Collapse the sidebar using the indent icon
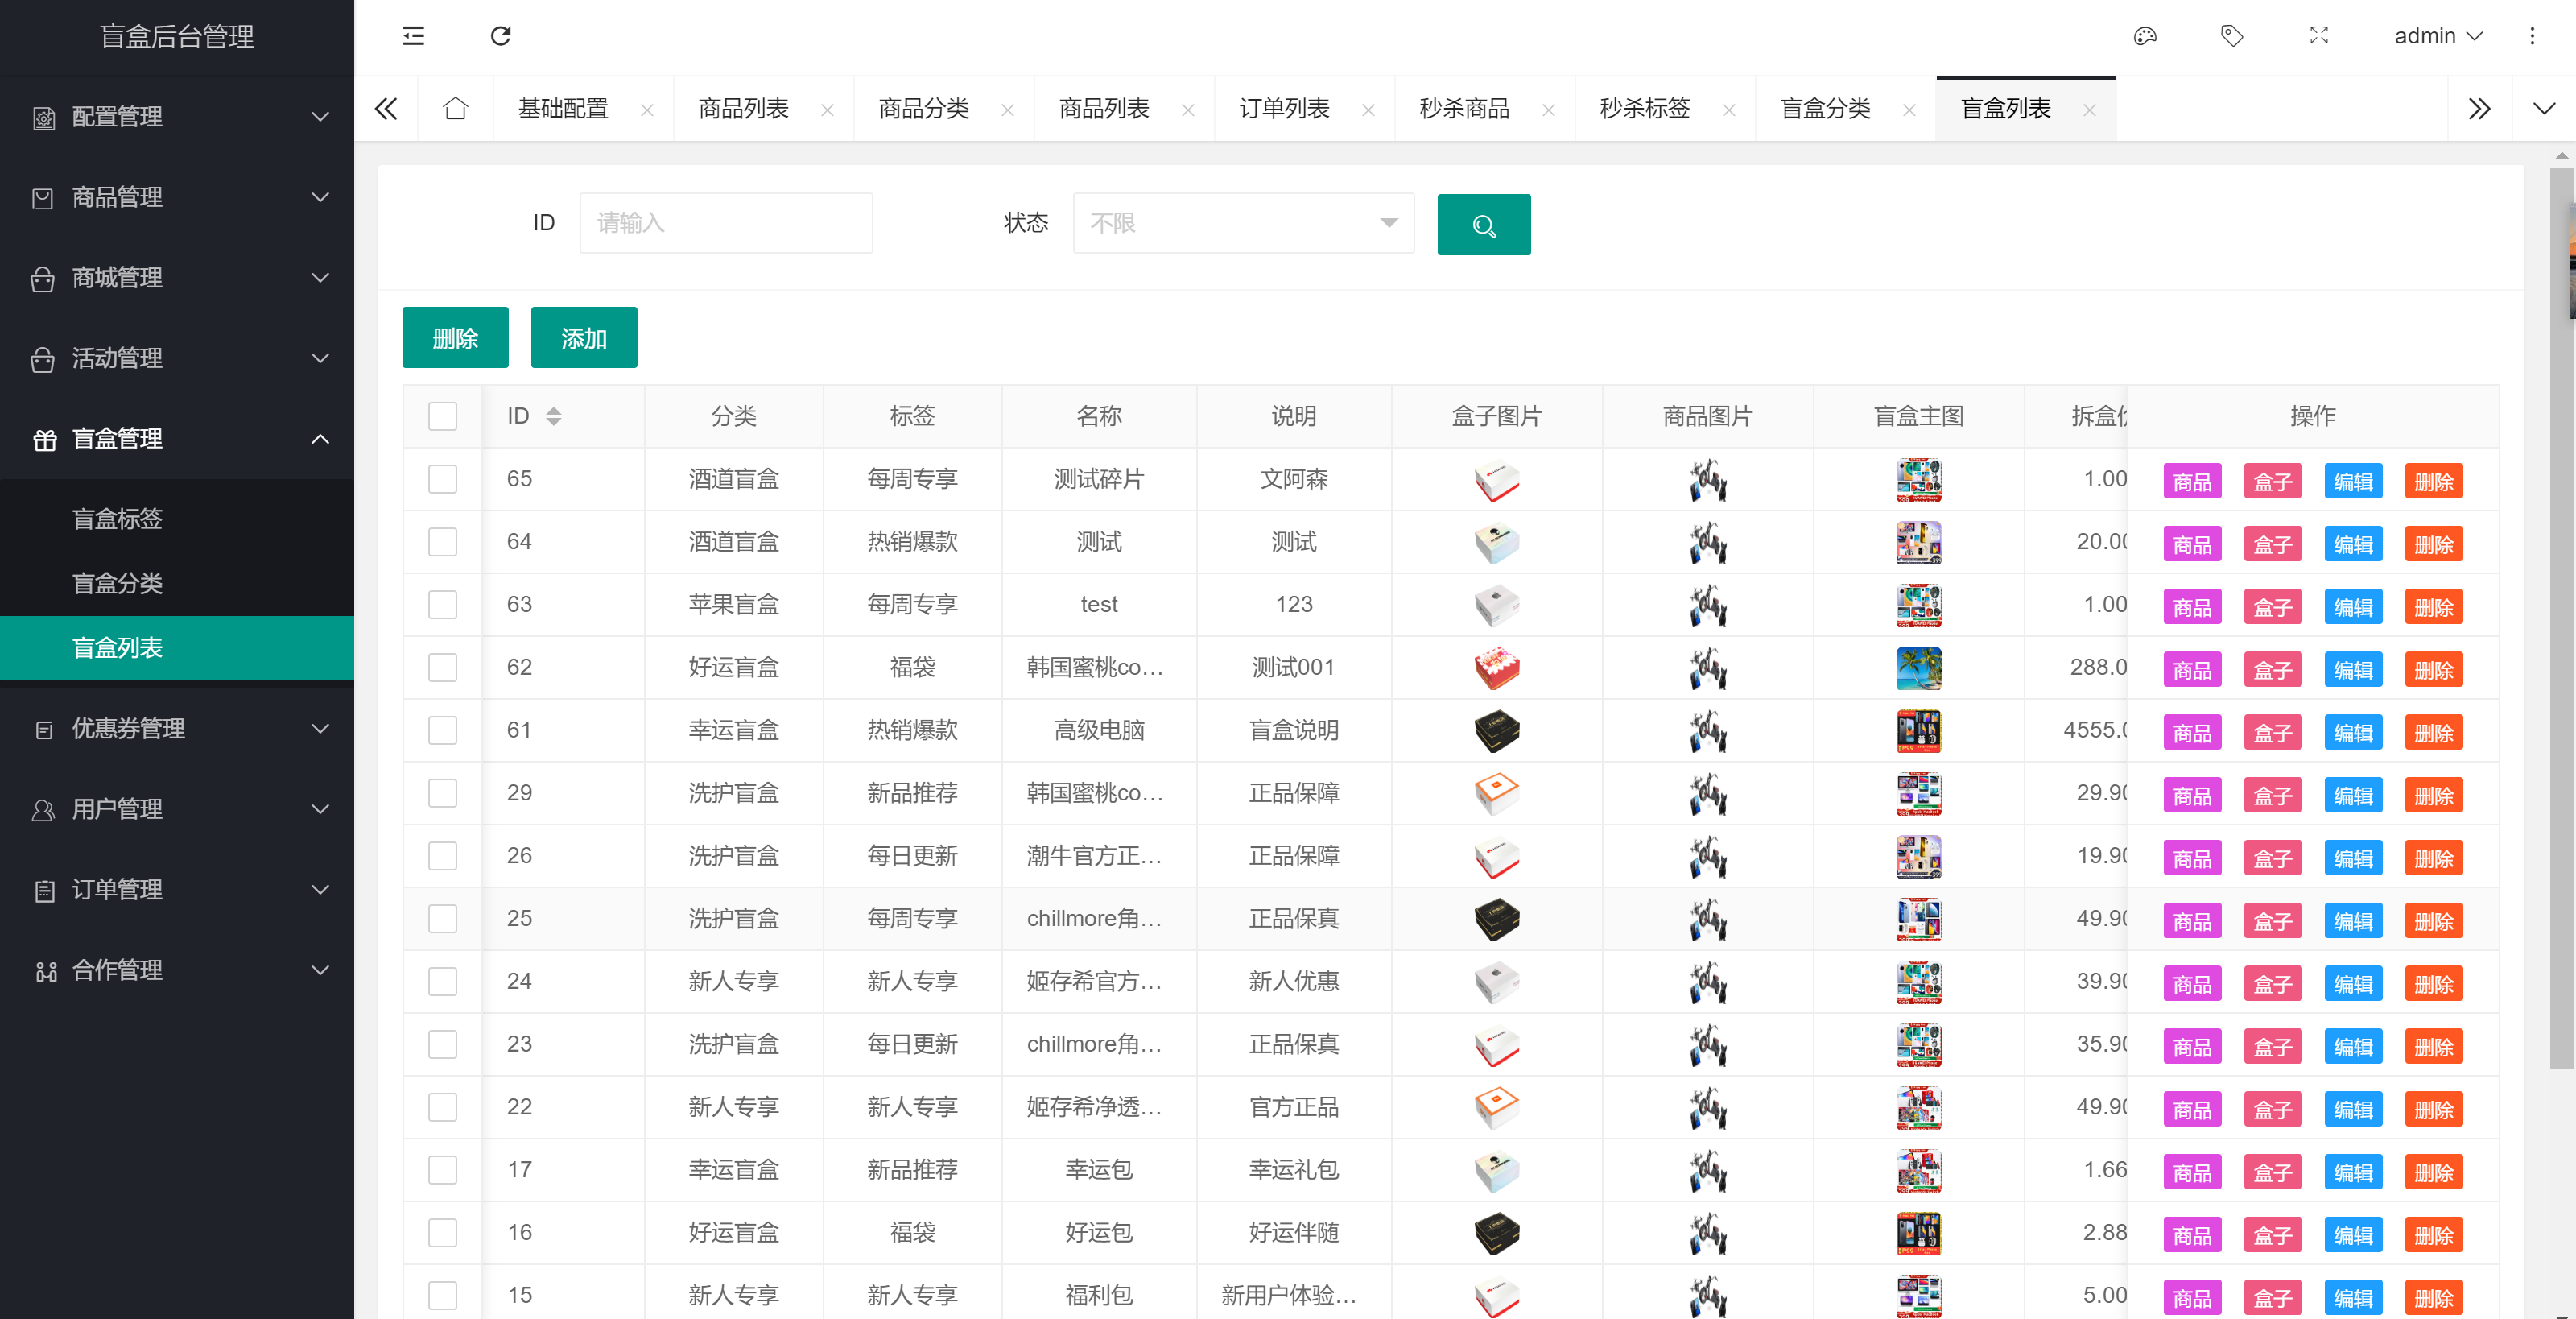 (x=412, y=36)
